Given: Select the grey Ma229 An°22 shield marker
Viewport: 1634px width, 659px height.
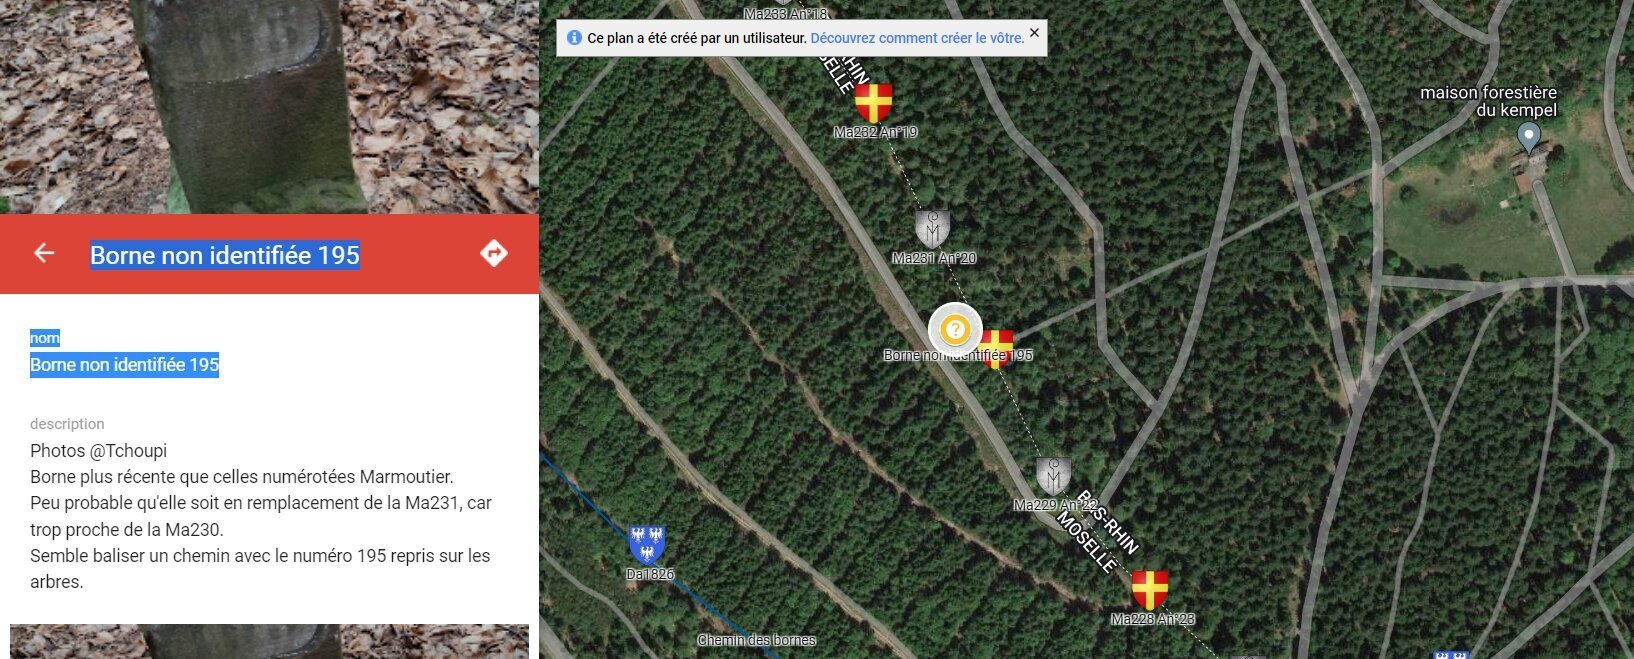Looking at the screenshot, I should tap(1053, 476).
